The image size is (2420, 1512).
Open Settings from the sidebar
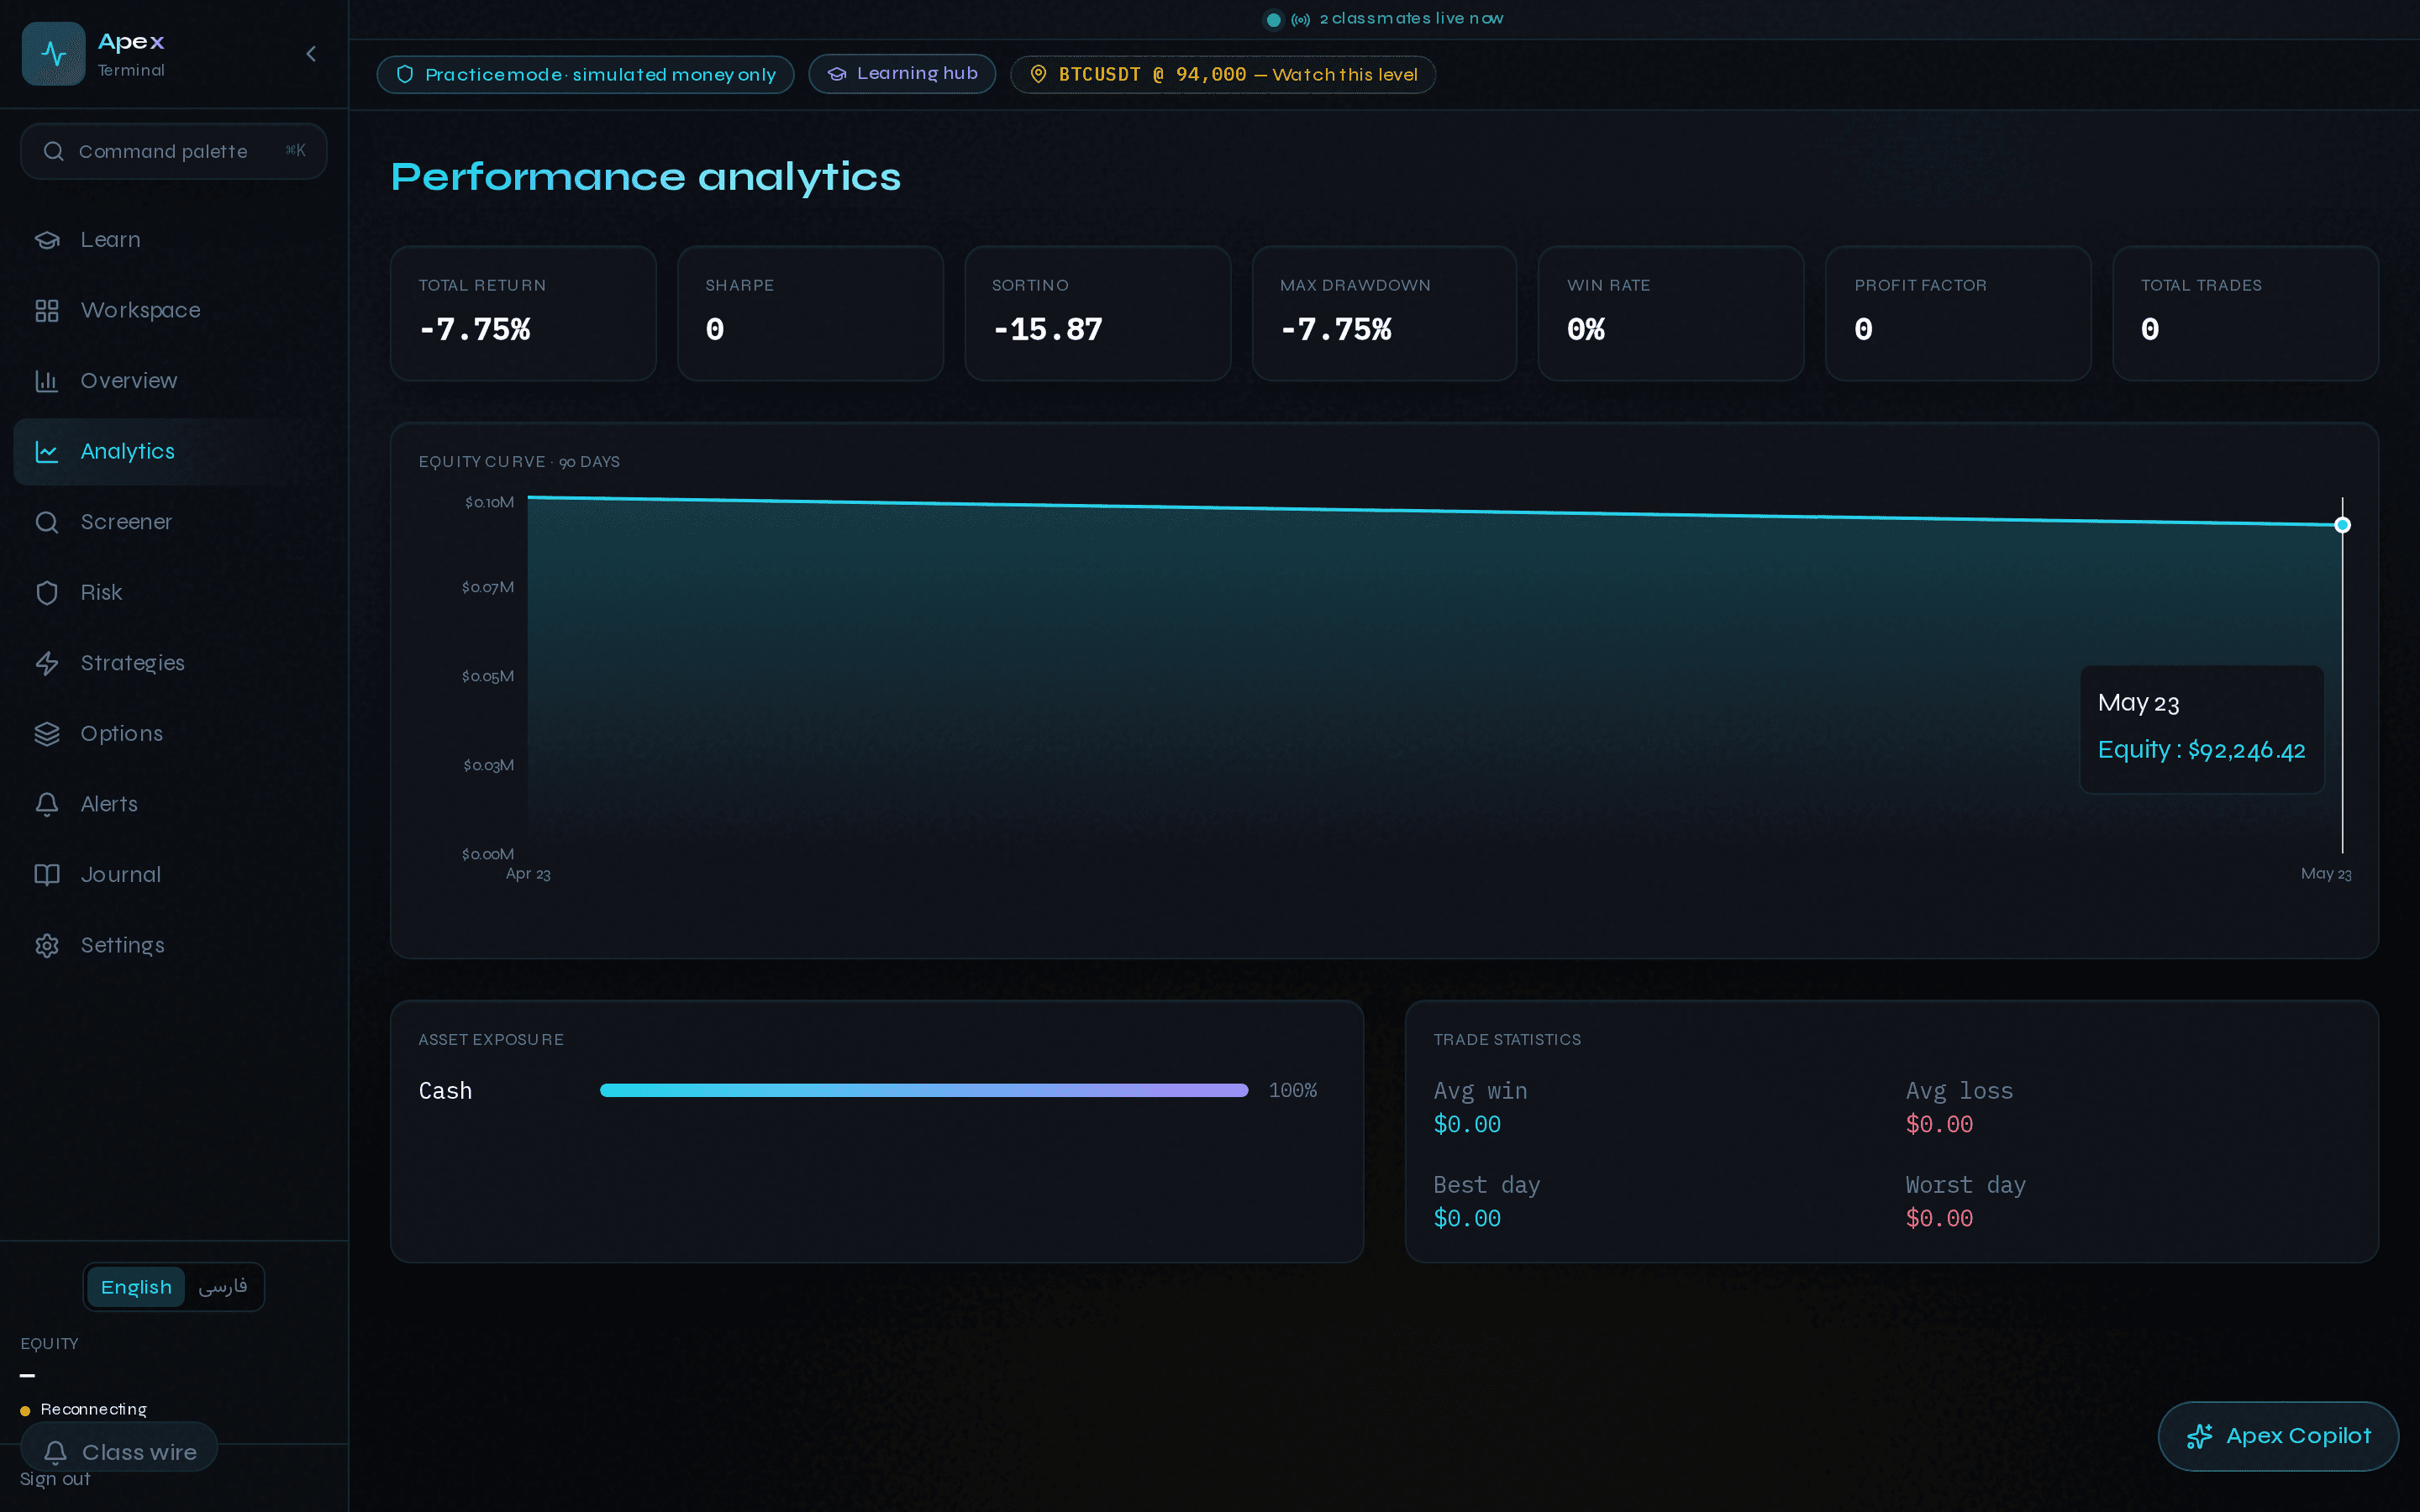pyautogui.click(x=173, y=945)
